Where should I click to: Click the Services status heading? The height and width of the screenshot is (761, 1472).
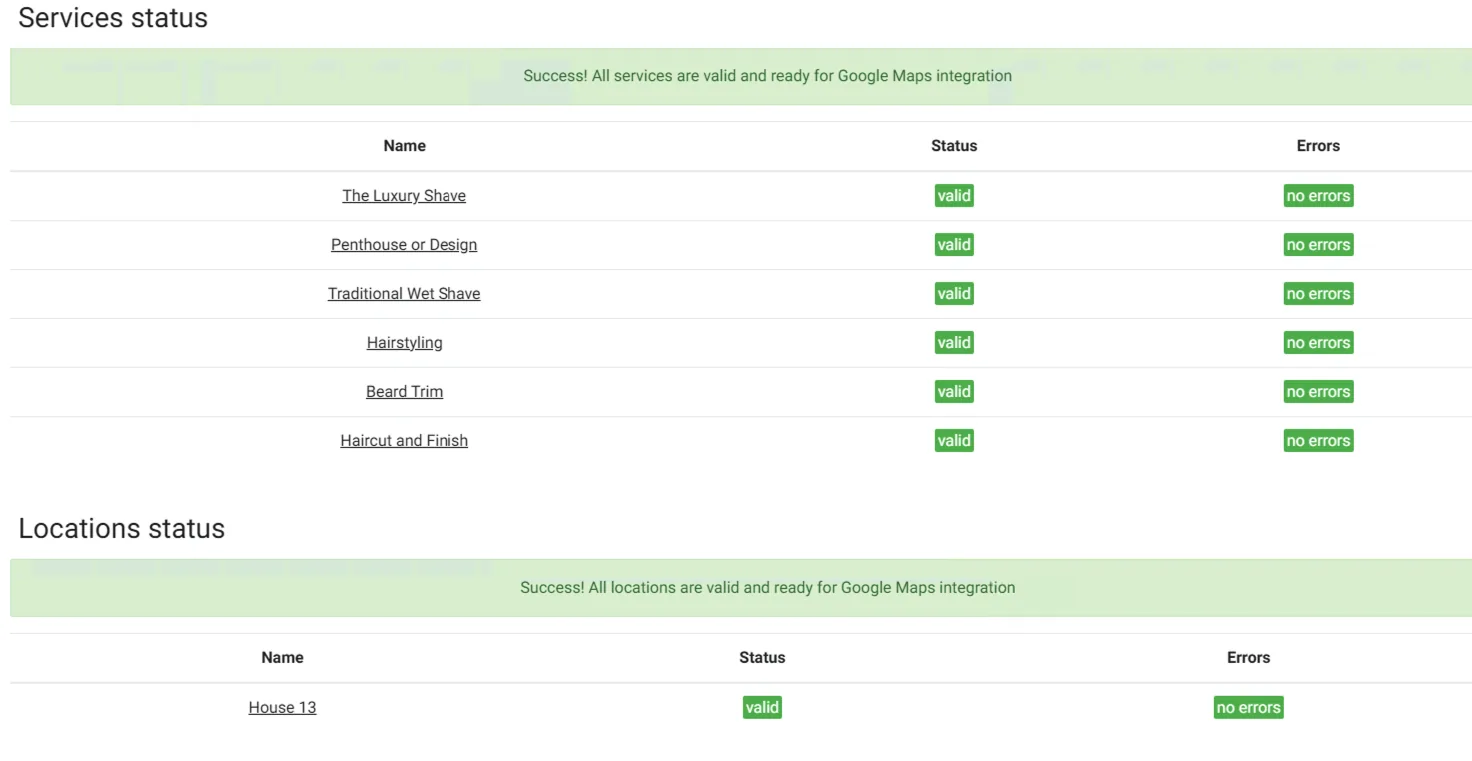[113, 18]
